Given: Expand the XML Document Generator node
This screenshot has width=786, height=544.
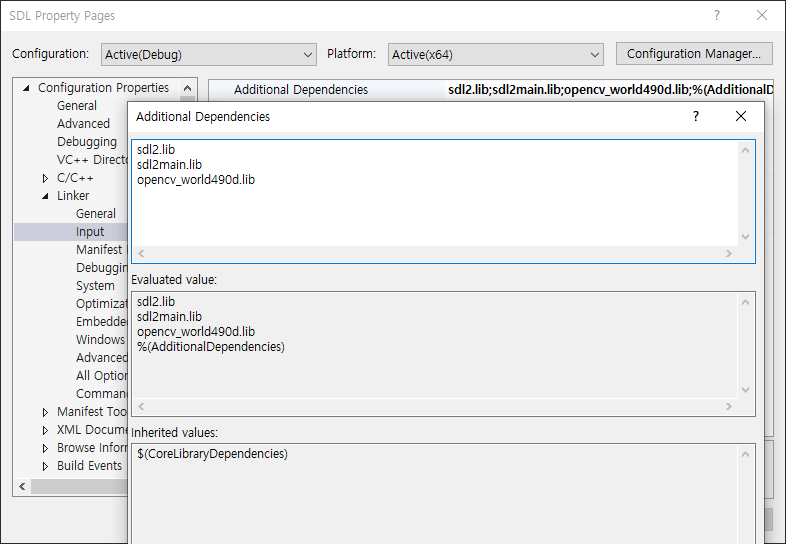Looking at the screenshot, I should click(x=45, y=430).
